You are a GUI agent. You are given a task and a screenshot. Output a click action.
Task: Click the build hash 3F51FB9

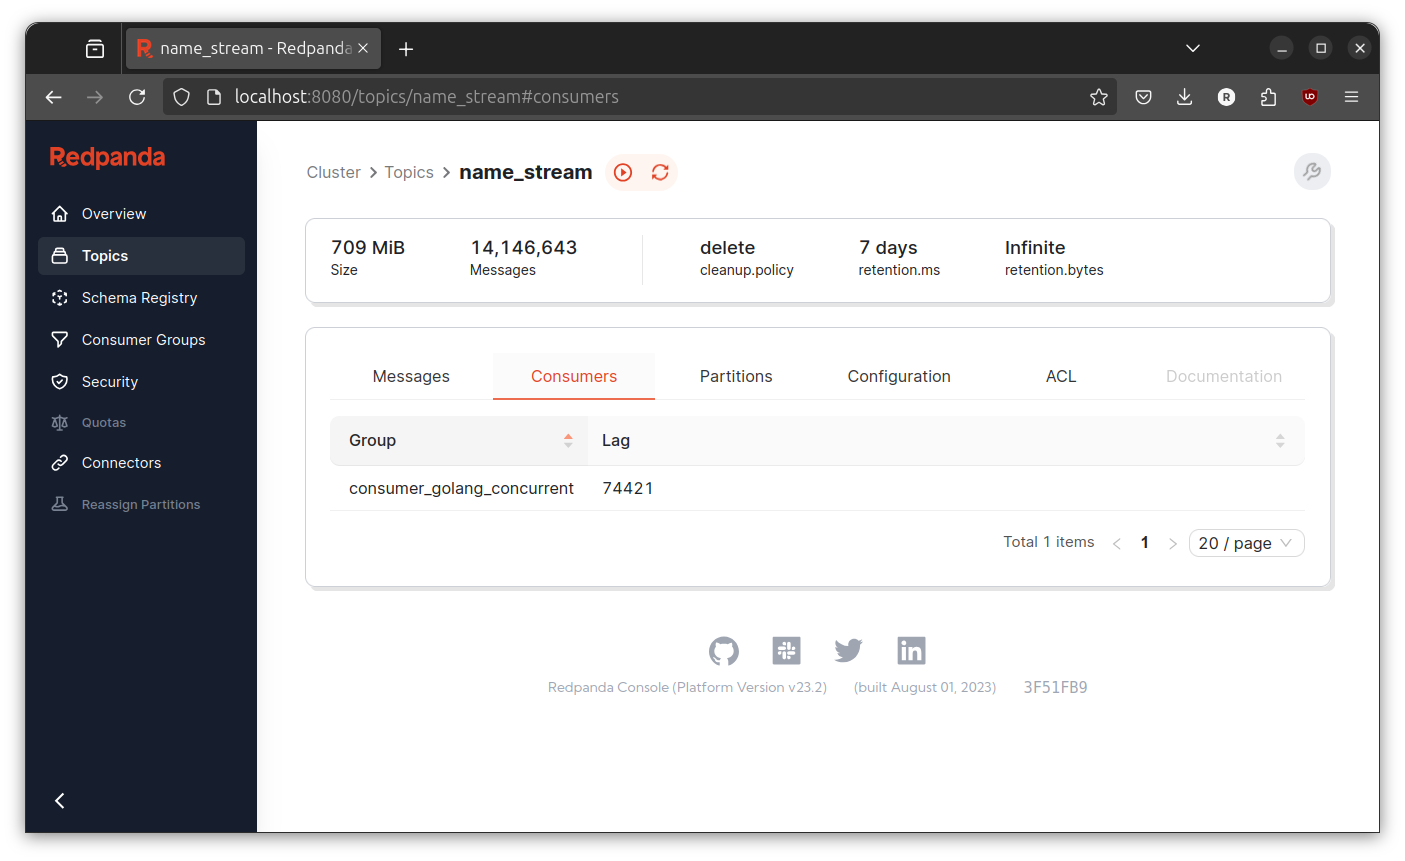coord(1055,687)
